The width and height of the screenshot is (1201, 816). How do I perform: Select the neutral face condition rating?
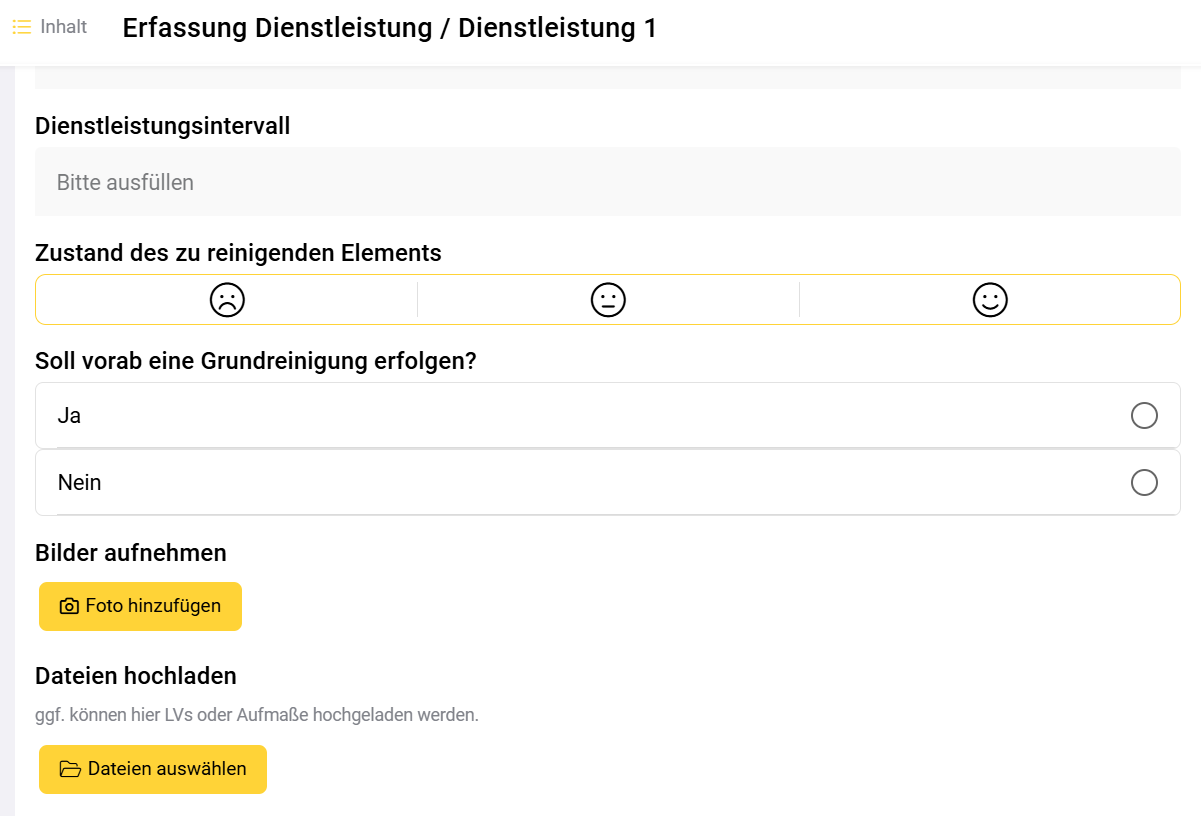coord(608,300)
